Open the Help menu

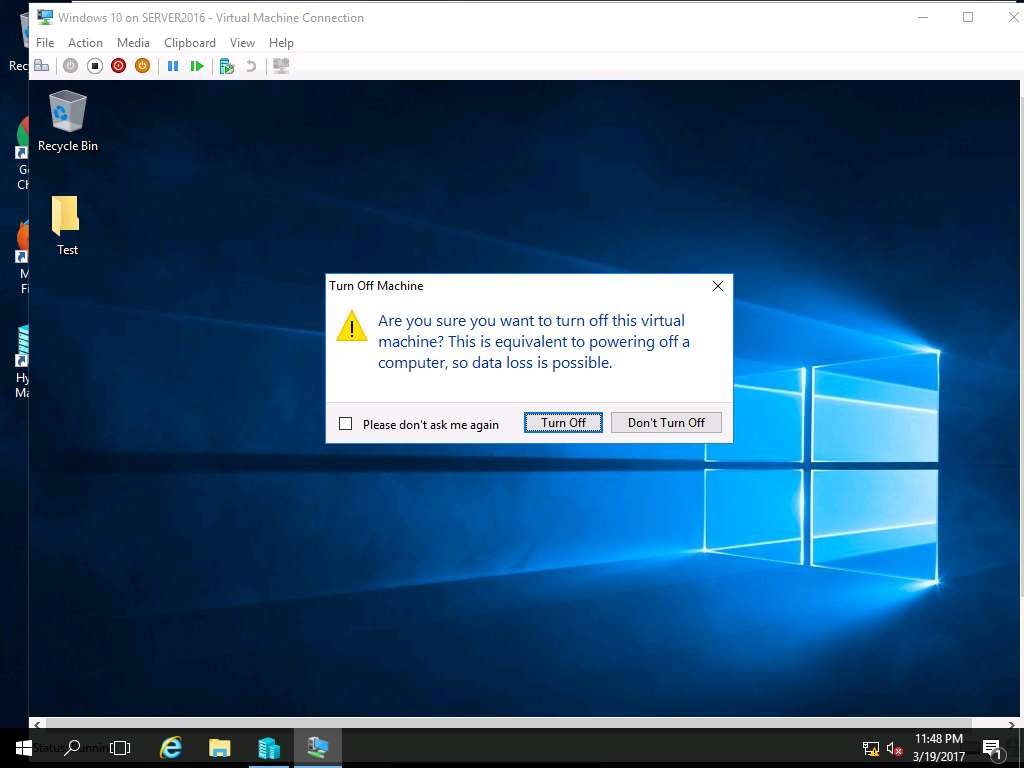tap(281, 42)
